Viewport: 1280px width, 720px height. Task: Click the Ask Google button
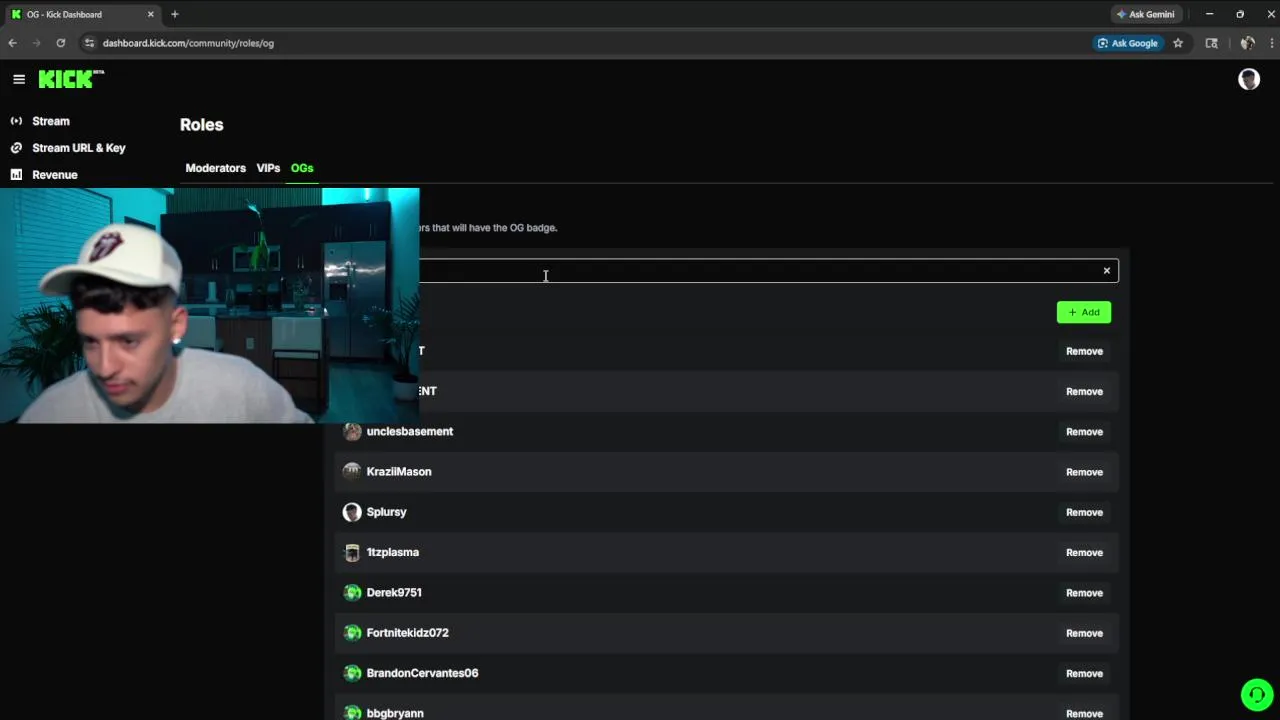tap(1127, 43)
